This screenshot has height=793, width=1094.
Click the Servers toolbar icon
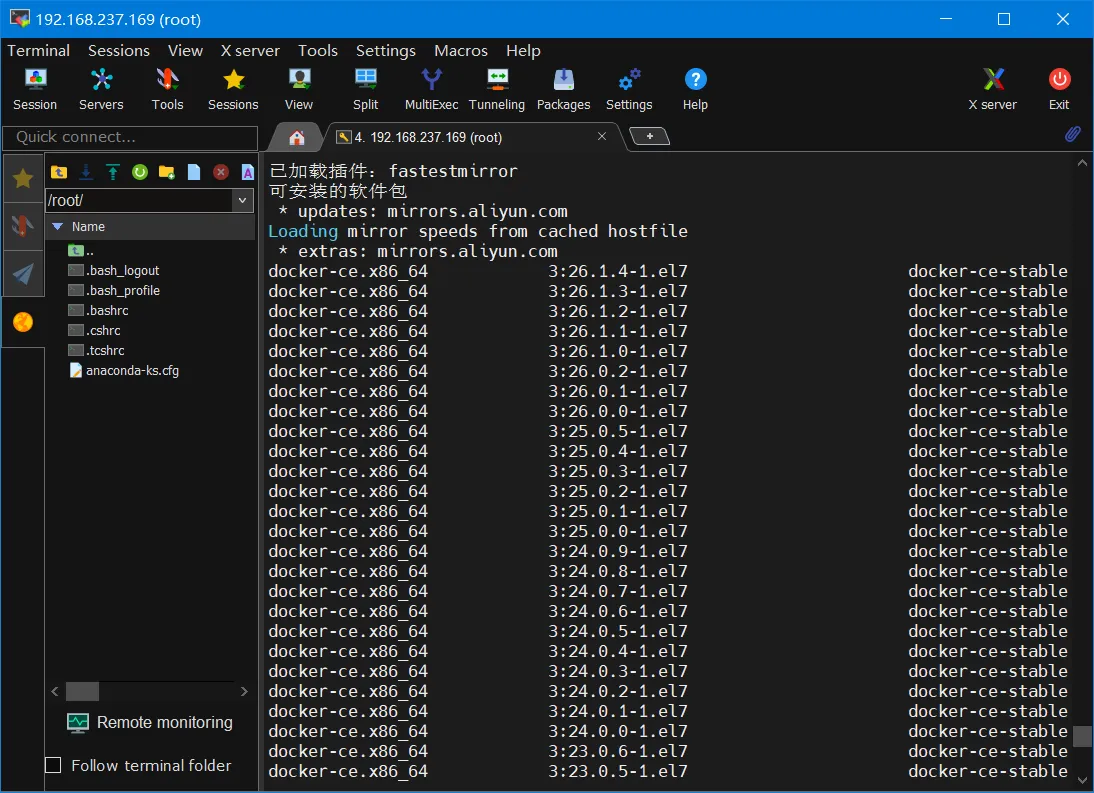101,89
